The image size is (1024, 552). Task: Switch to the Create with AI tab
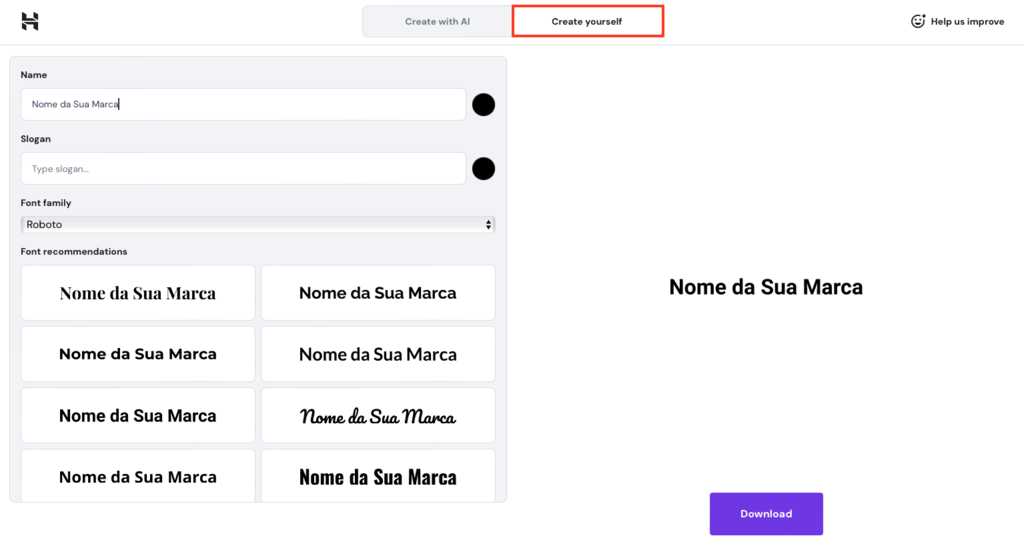(437, 22)
